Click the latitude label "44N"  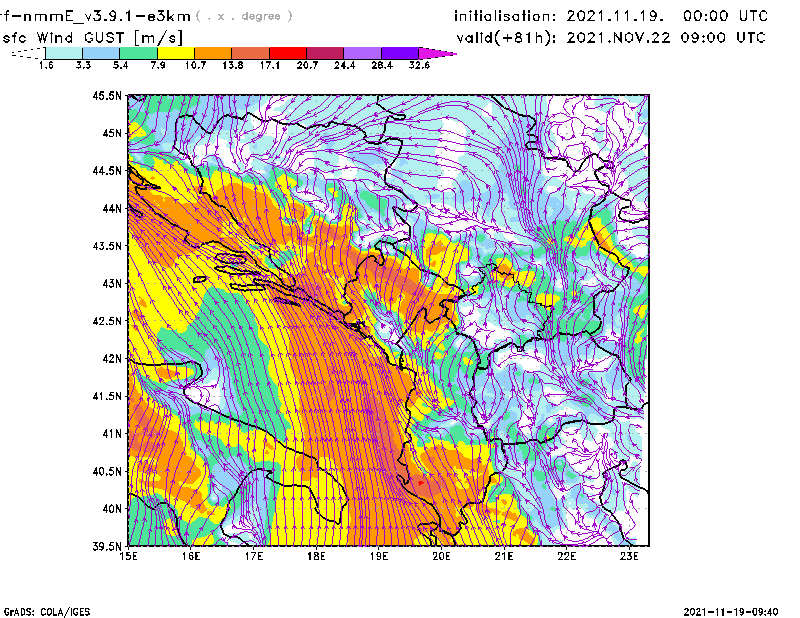(x=112, y=208)
